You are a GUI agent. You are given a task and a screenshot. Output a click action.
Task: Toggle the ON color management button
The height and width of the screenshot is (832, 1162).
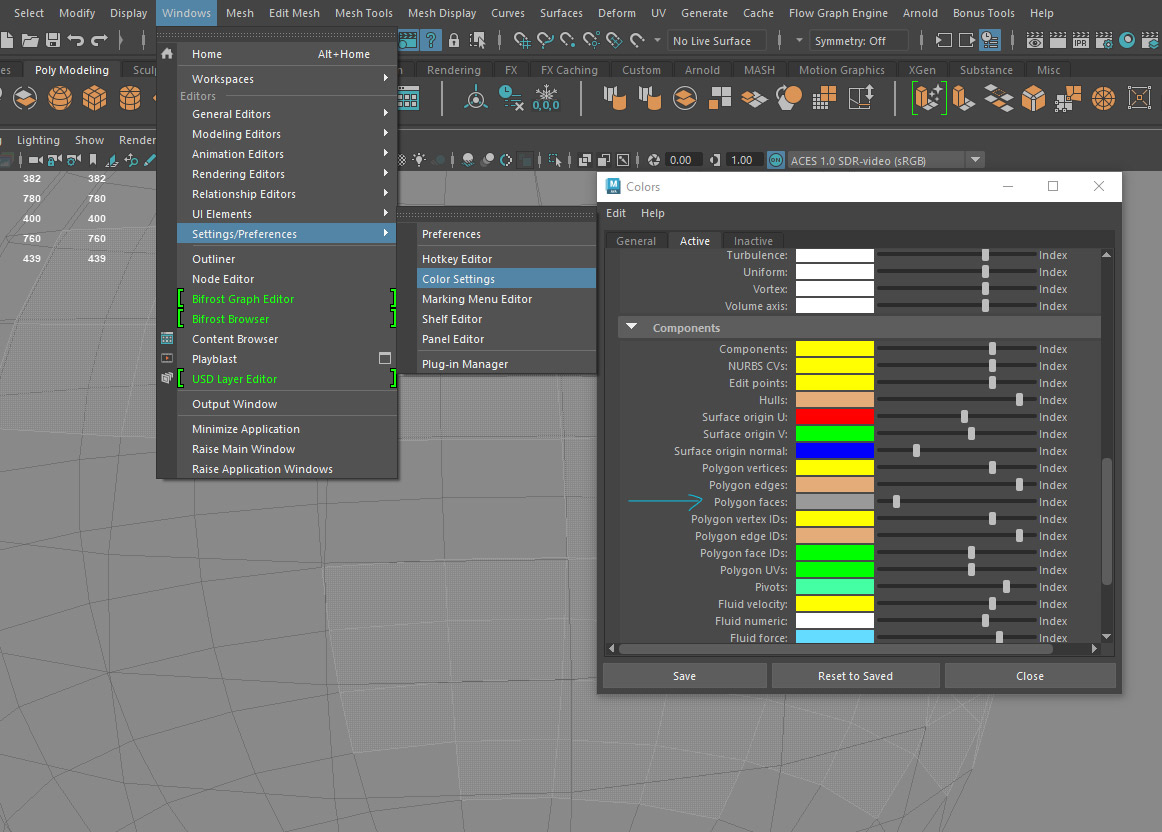(775, 160)
